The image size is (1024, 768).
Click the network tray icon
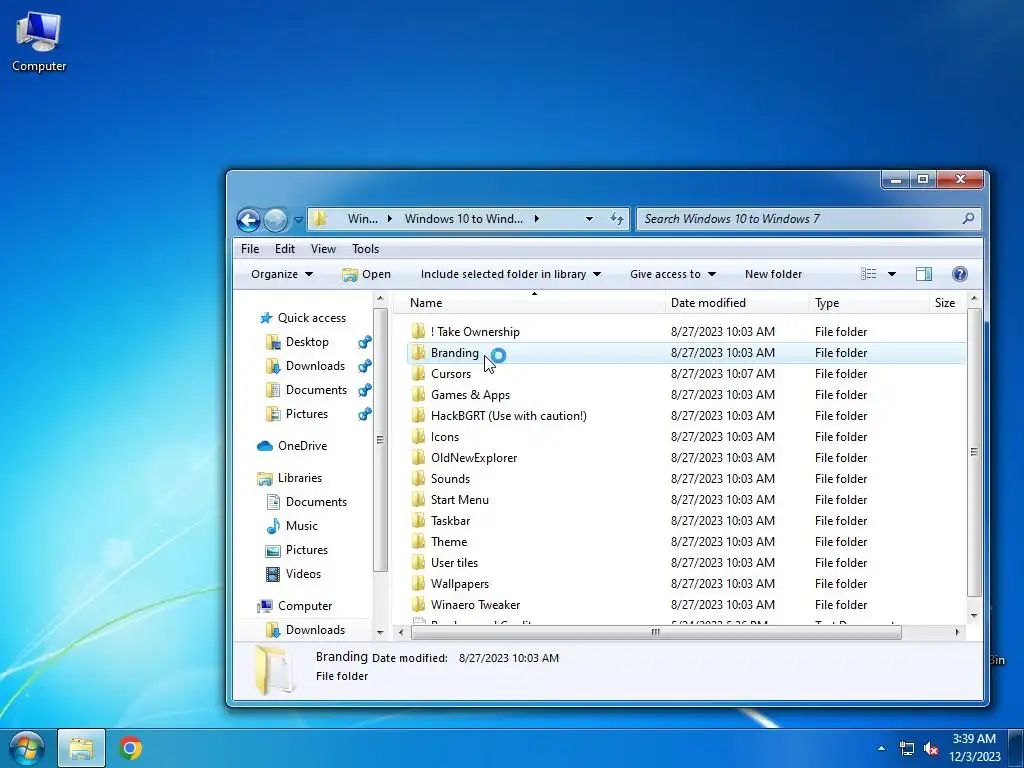[x=907, y=748]
